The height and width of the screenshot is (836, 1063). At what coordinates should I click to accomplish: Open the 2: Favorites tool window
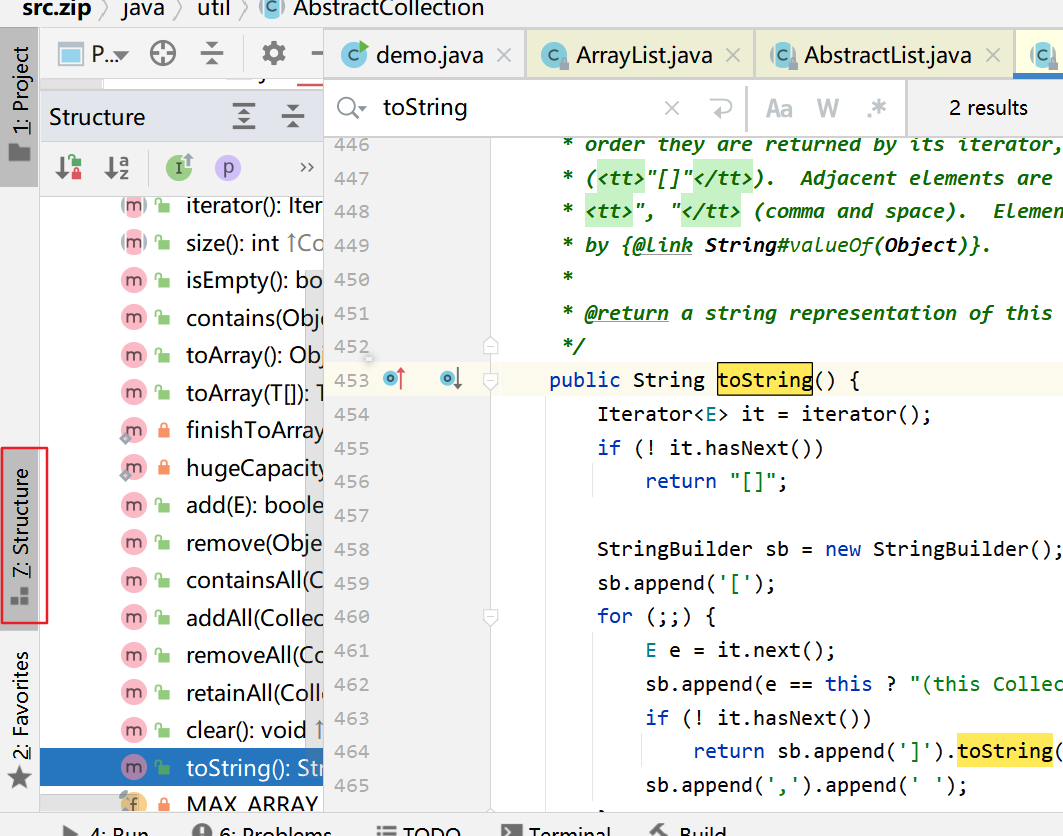[x=20, y=720]
